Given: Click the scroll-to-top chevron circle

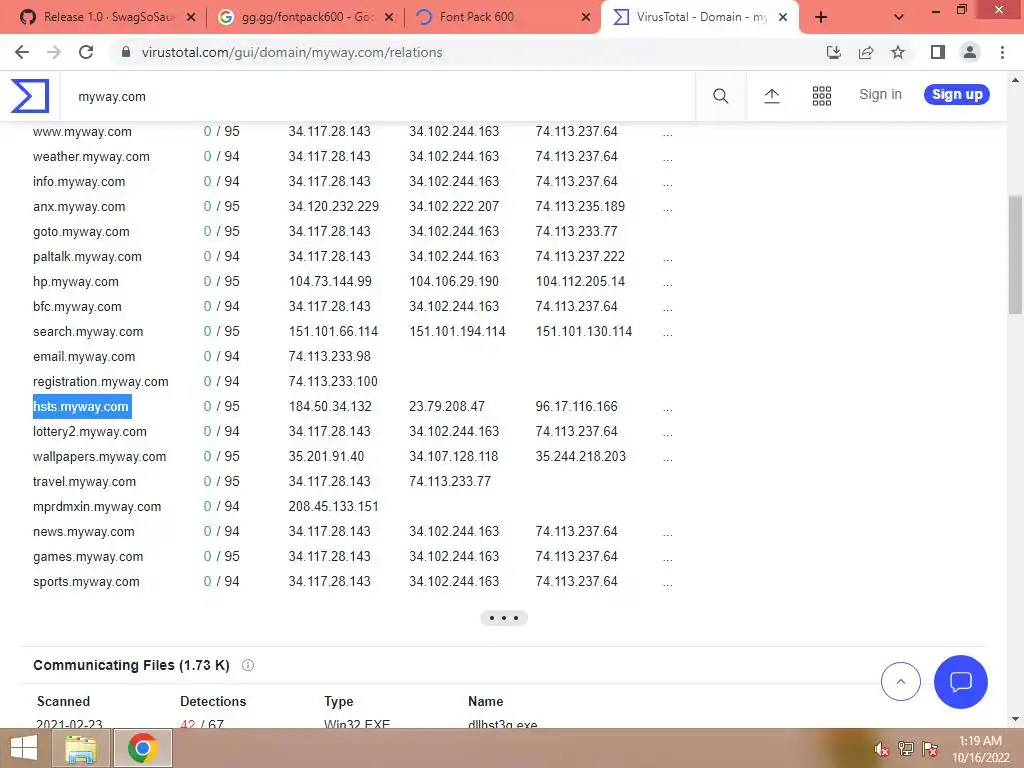Looking at the screenshot, I should pyautogui.click(x=901, y=682).
